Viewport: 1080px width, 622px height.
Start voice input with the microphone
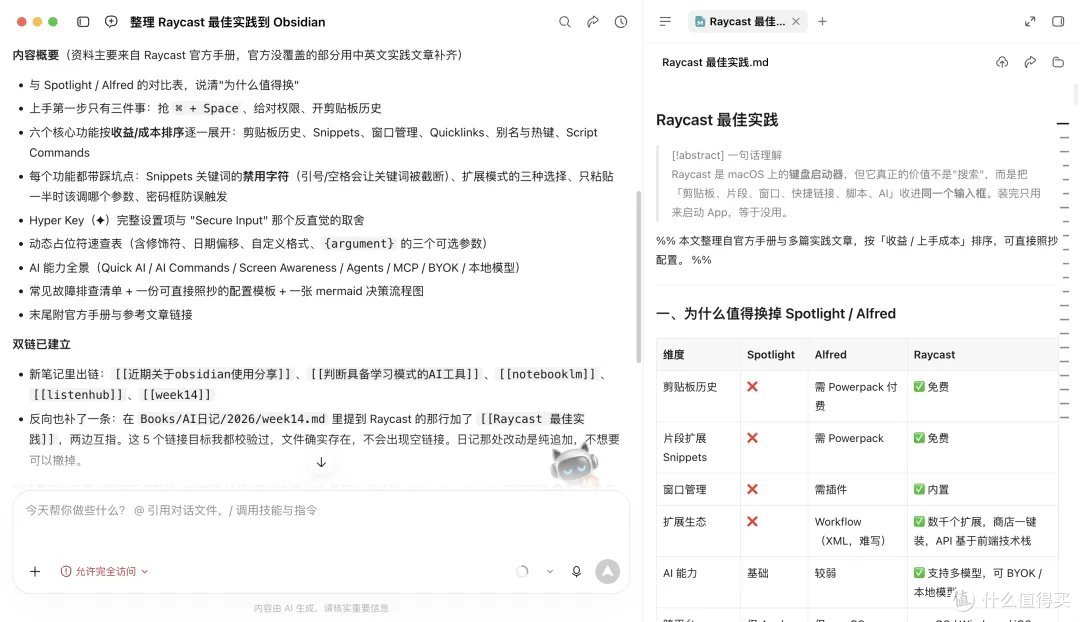[577, 571]
